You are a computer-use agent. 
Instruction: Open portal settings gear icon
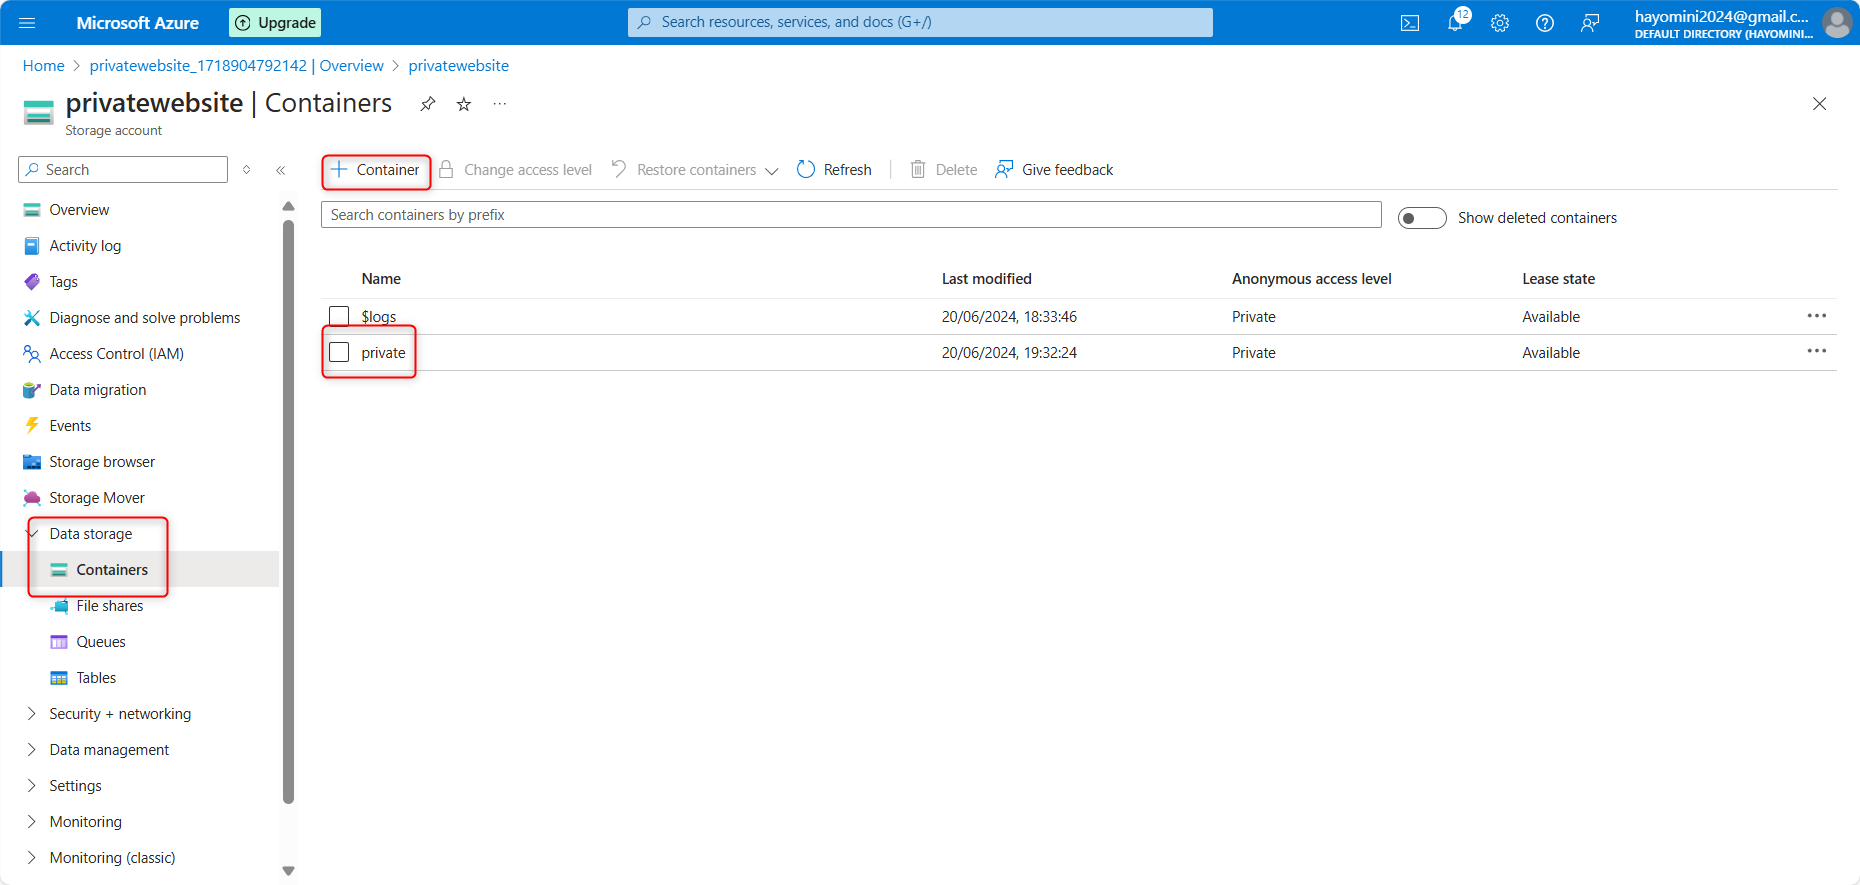pos(1499,23)
